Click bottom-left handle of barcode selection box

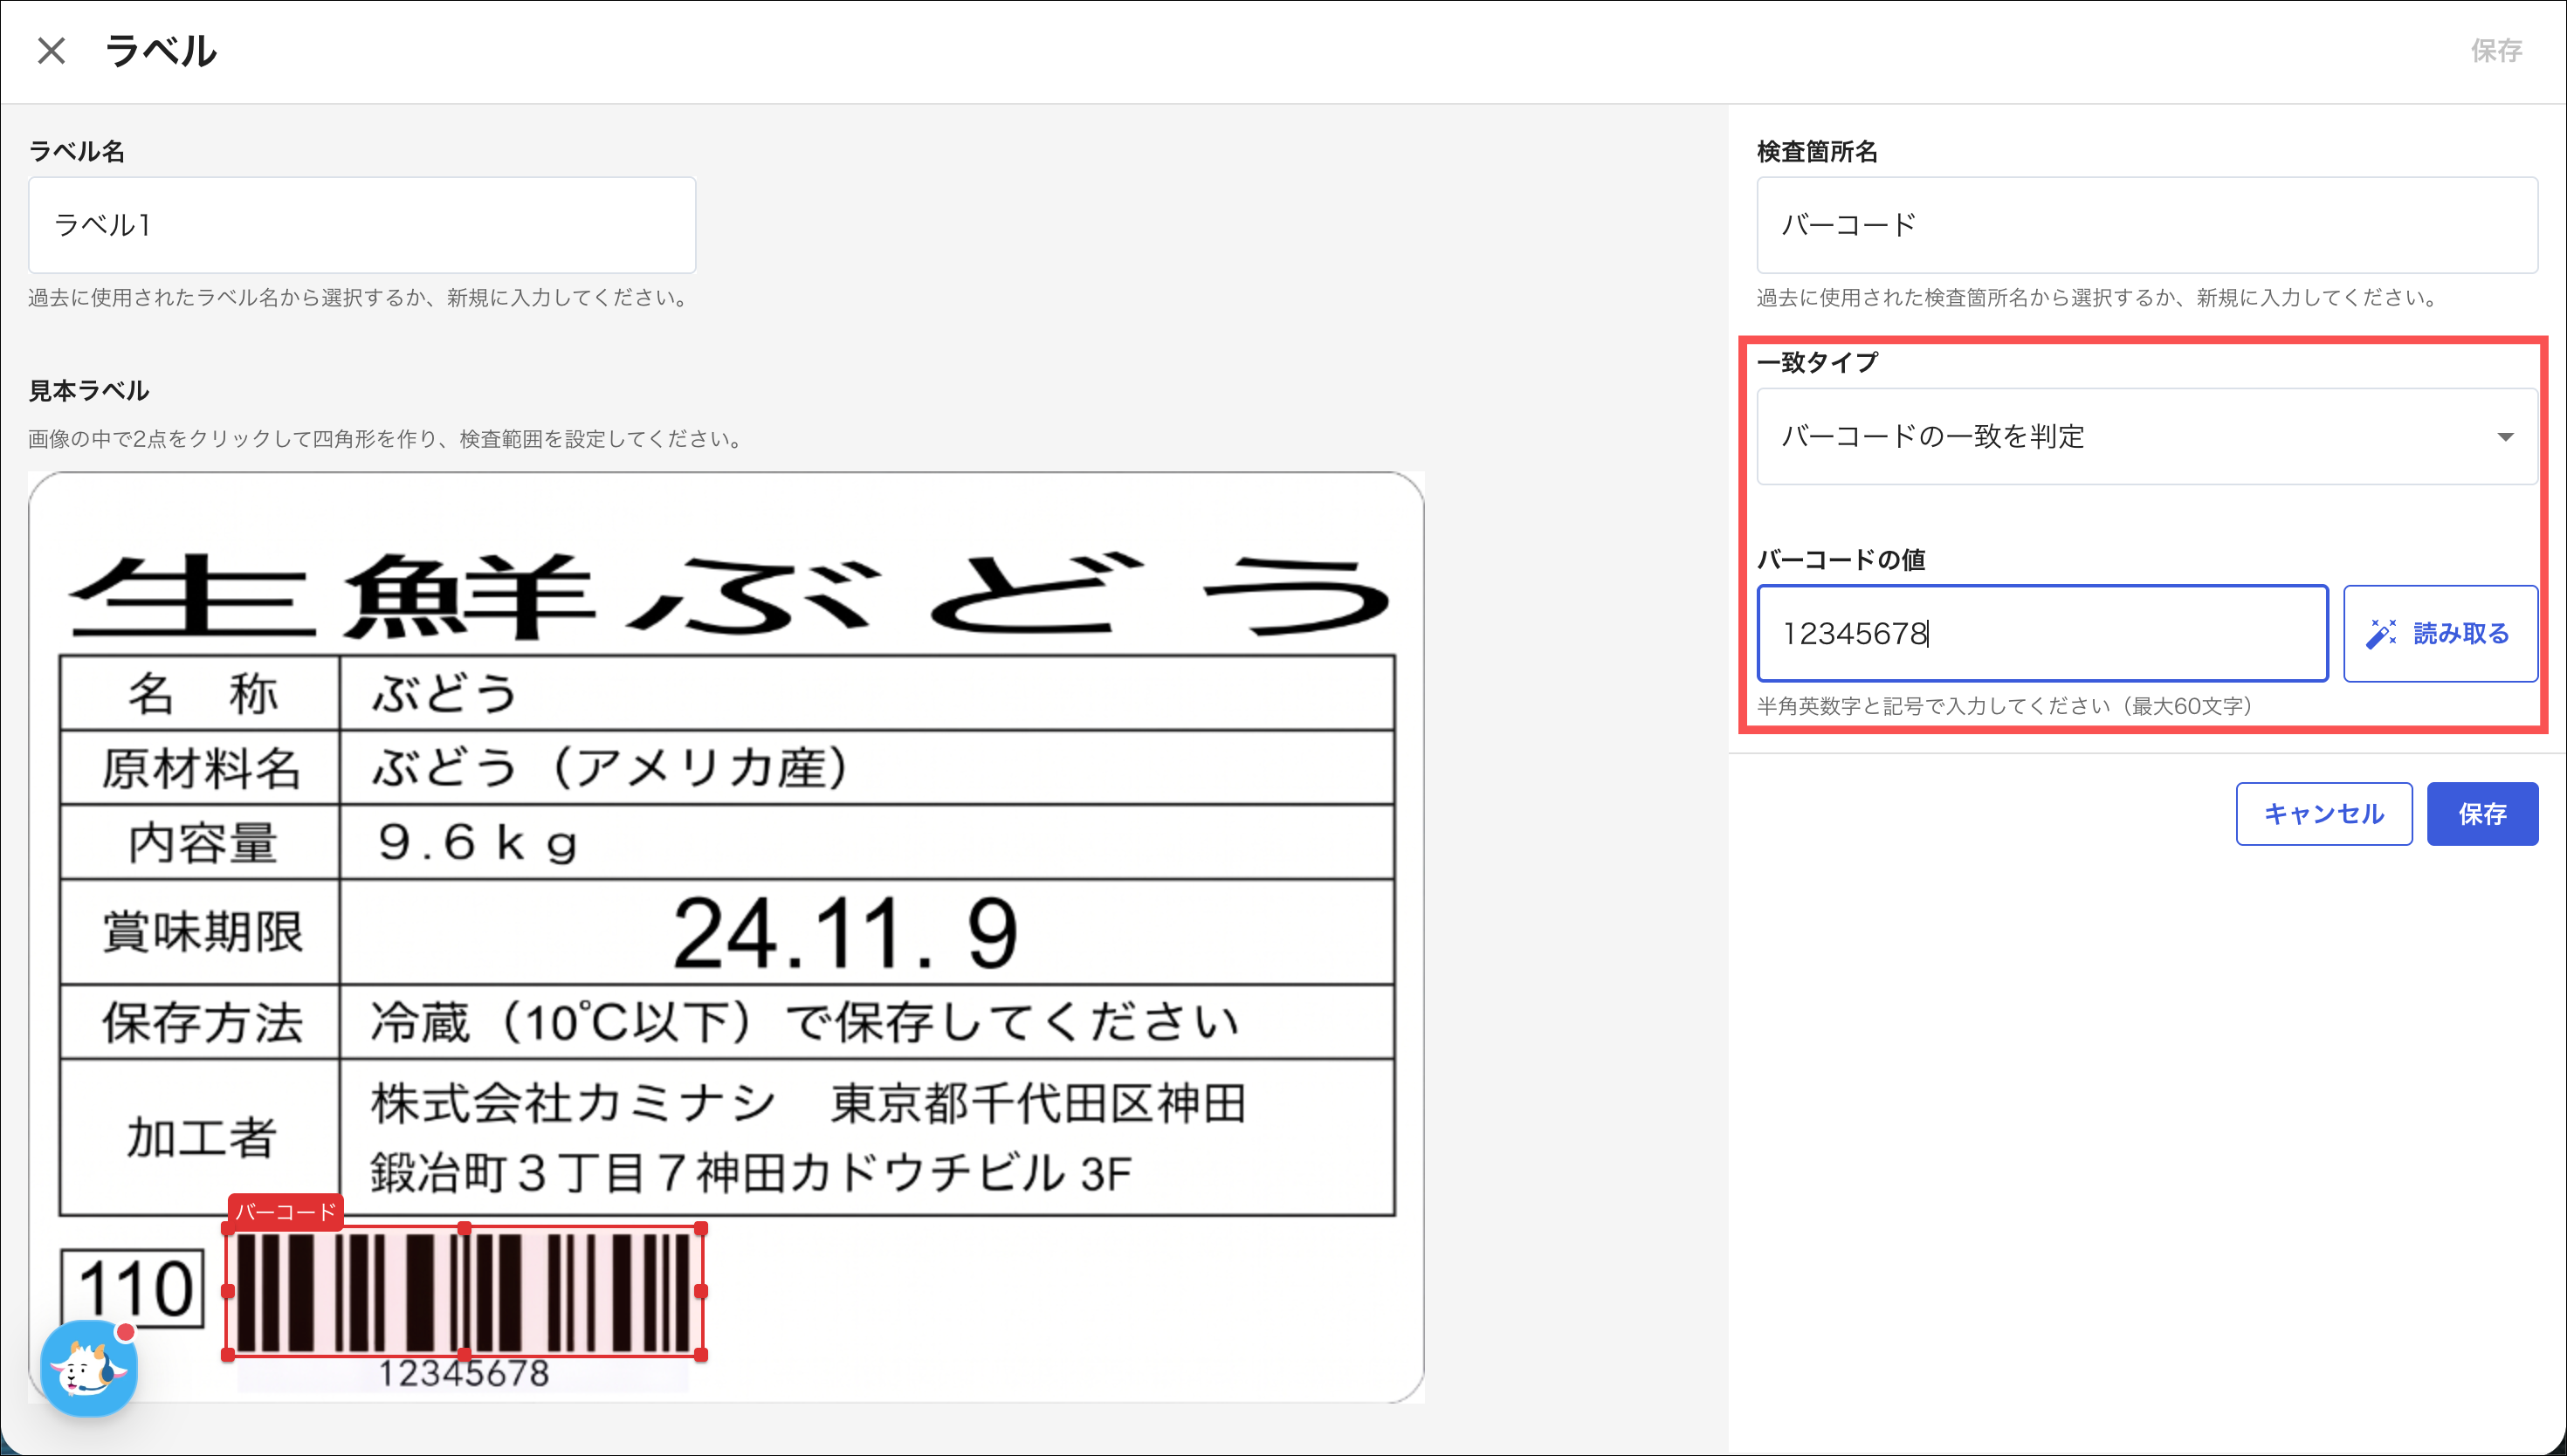(x=228, y=1355)
